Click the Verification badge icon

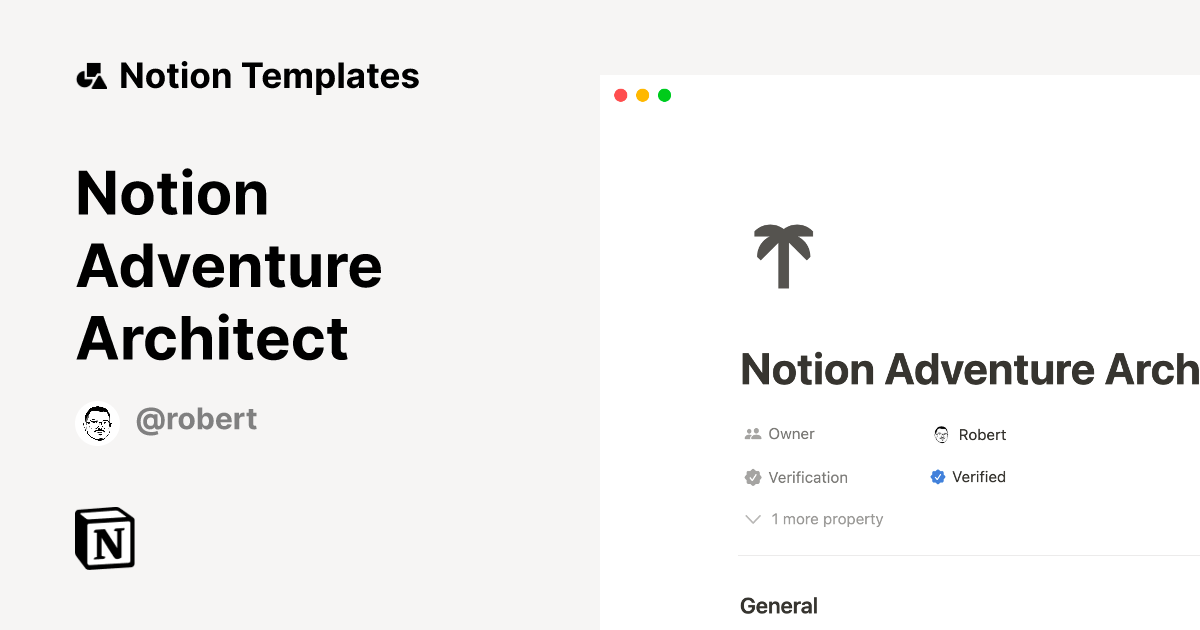click(751, 477)
